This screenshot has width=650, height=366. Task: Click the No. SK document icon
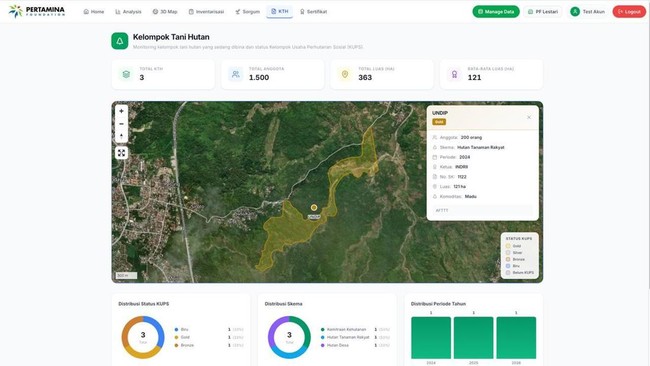(x=434, y=177)
